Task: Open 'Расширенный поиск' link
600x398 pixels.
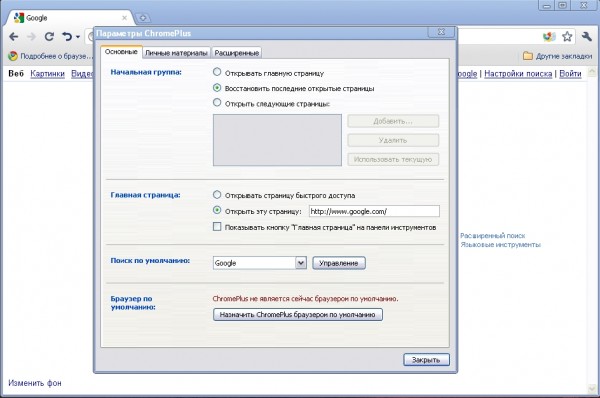Action: (492, 236)
